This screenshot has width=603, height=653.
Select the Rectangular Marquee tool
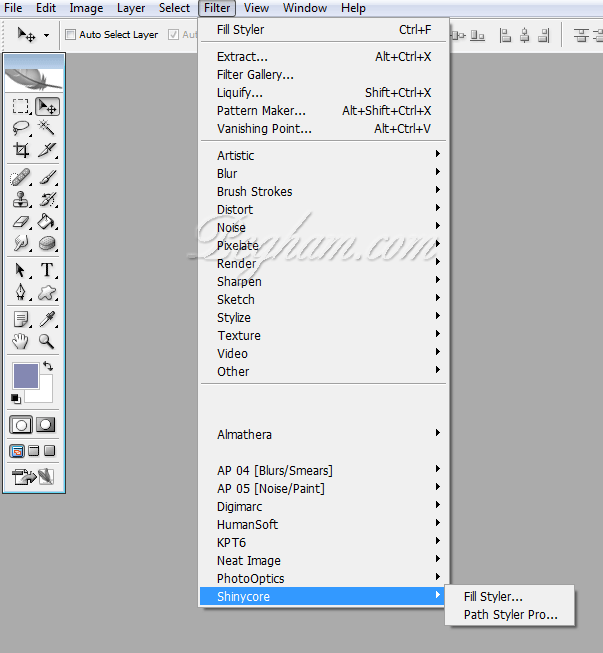click(x=21, y=107)
